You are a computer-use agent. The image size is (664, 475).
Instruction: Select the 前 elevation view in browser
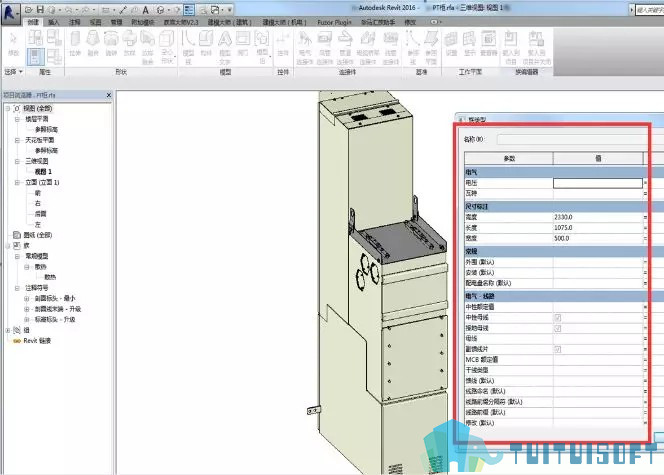coord(38,193)
